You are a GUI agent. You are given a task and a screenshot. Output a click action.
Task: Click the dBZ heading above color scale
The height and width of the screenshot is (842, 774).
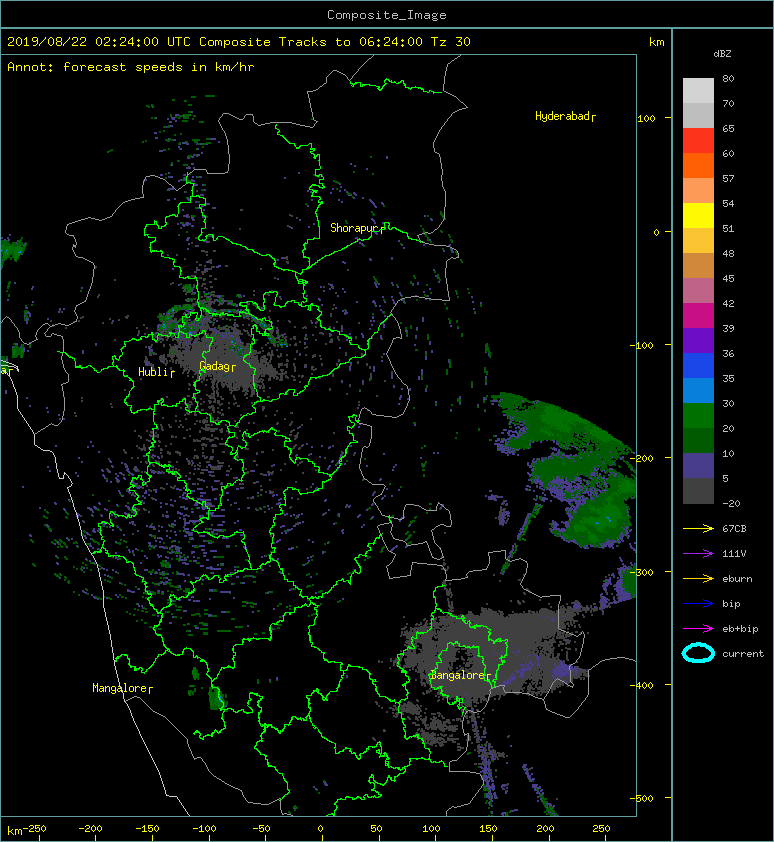(x=722, y=54)
